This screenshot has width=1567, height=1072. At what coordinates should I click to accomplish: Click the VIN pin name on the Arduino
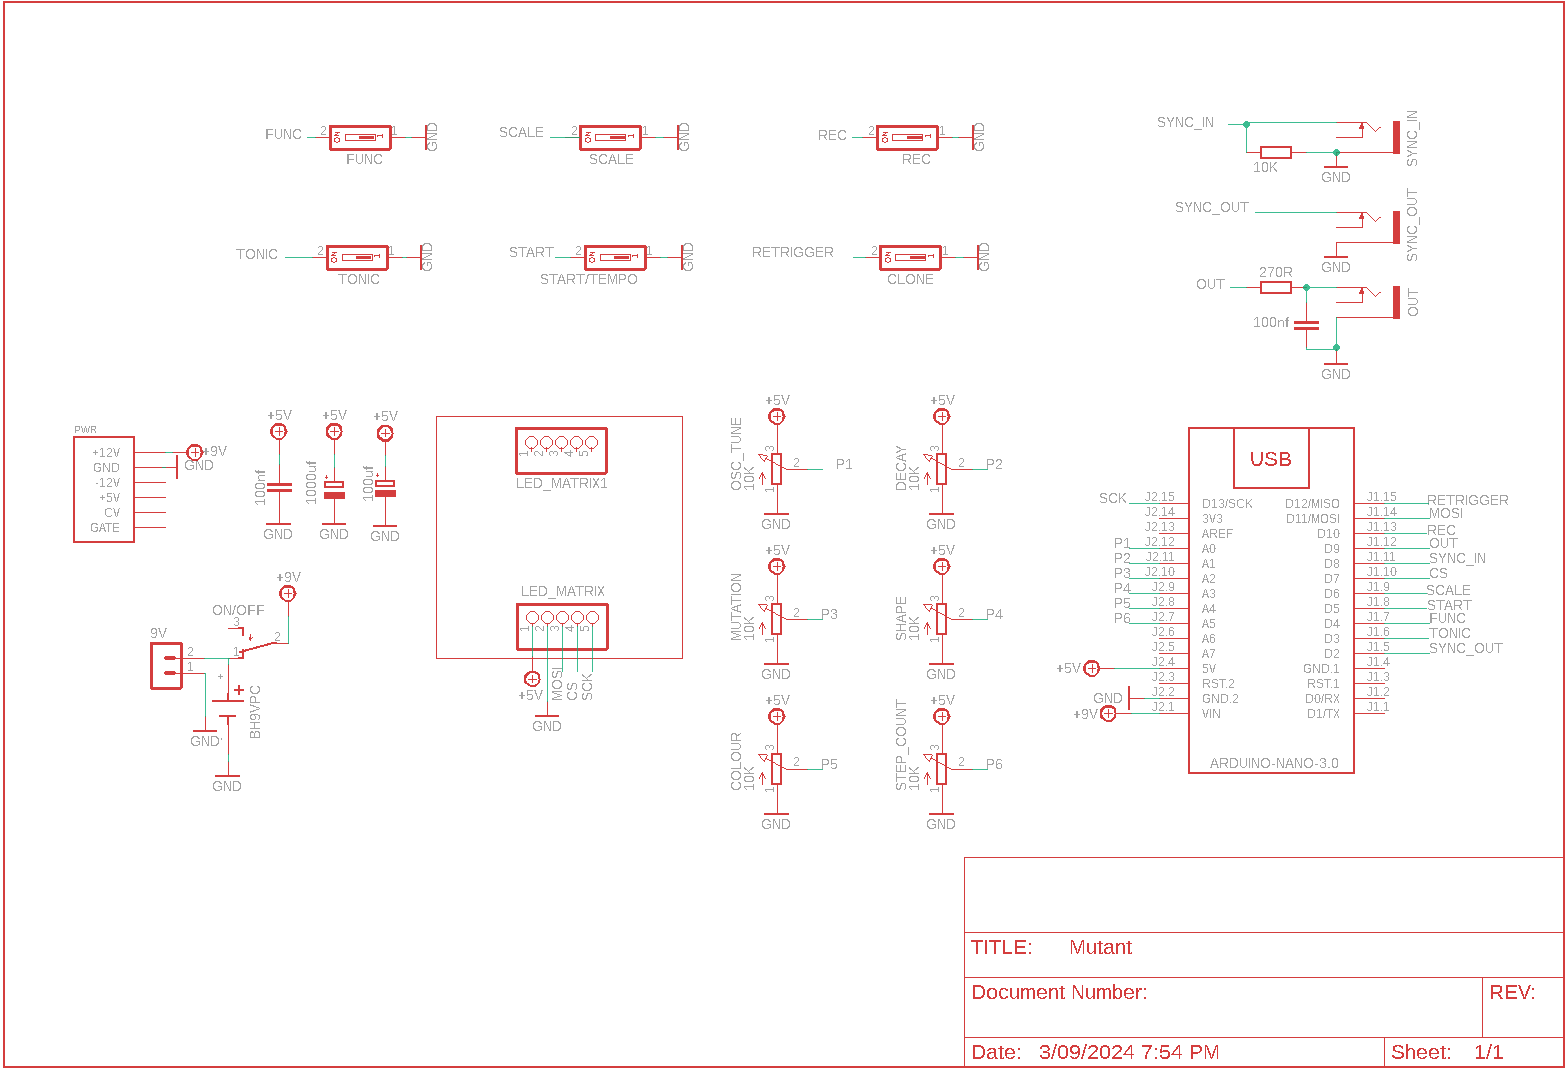tap(1211, 713)
